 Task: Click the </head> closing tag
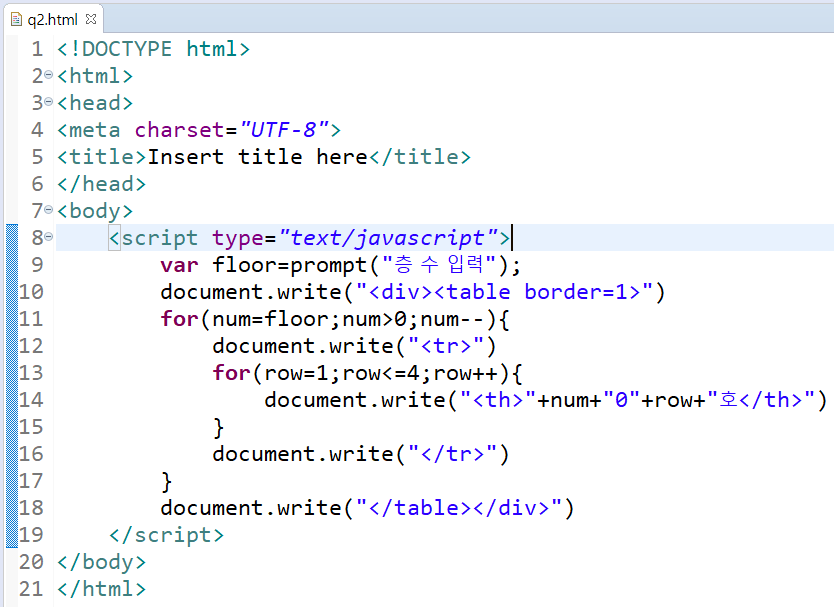tap(101, 184)
